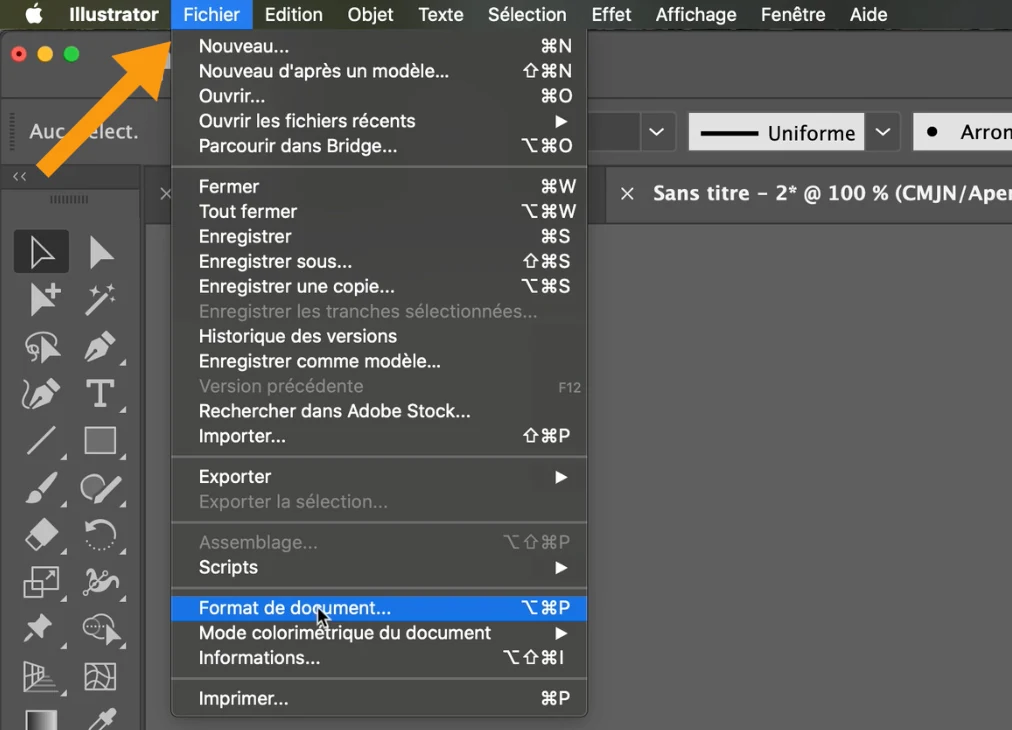Select the Magic Wand tool
Screen dimensions: 1012x730
[101, 299]
